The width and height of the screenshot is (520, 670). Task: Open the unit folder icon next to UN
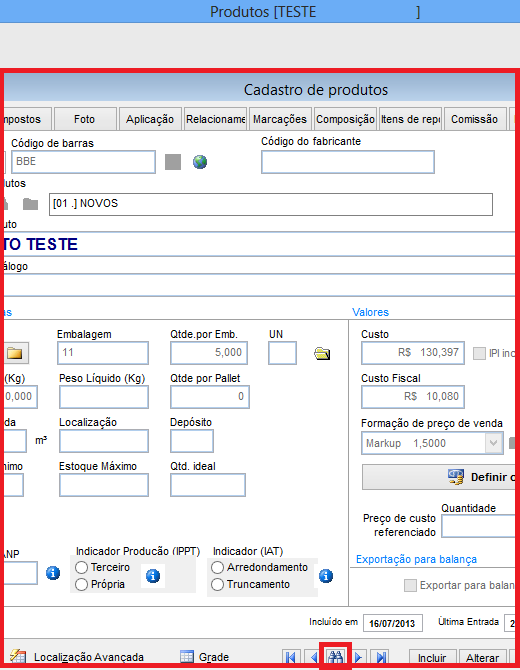point(322,353)
